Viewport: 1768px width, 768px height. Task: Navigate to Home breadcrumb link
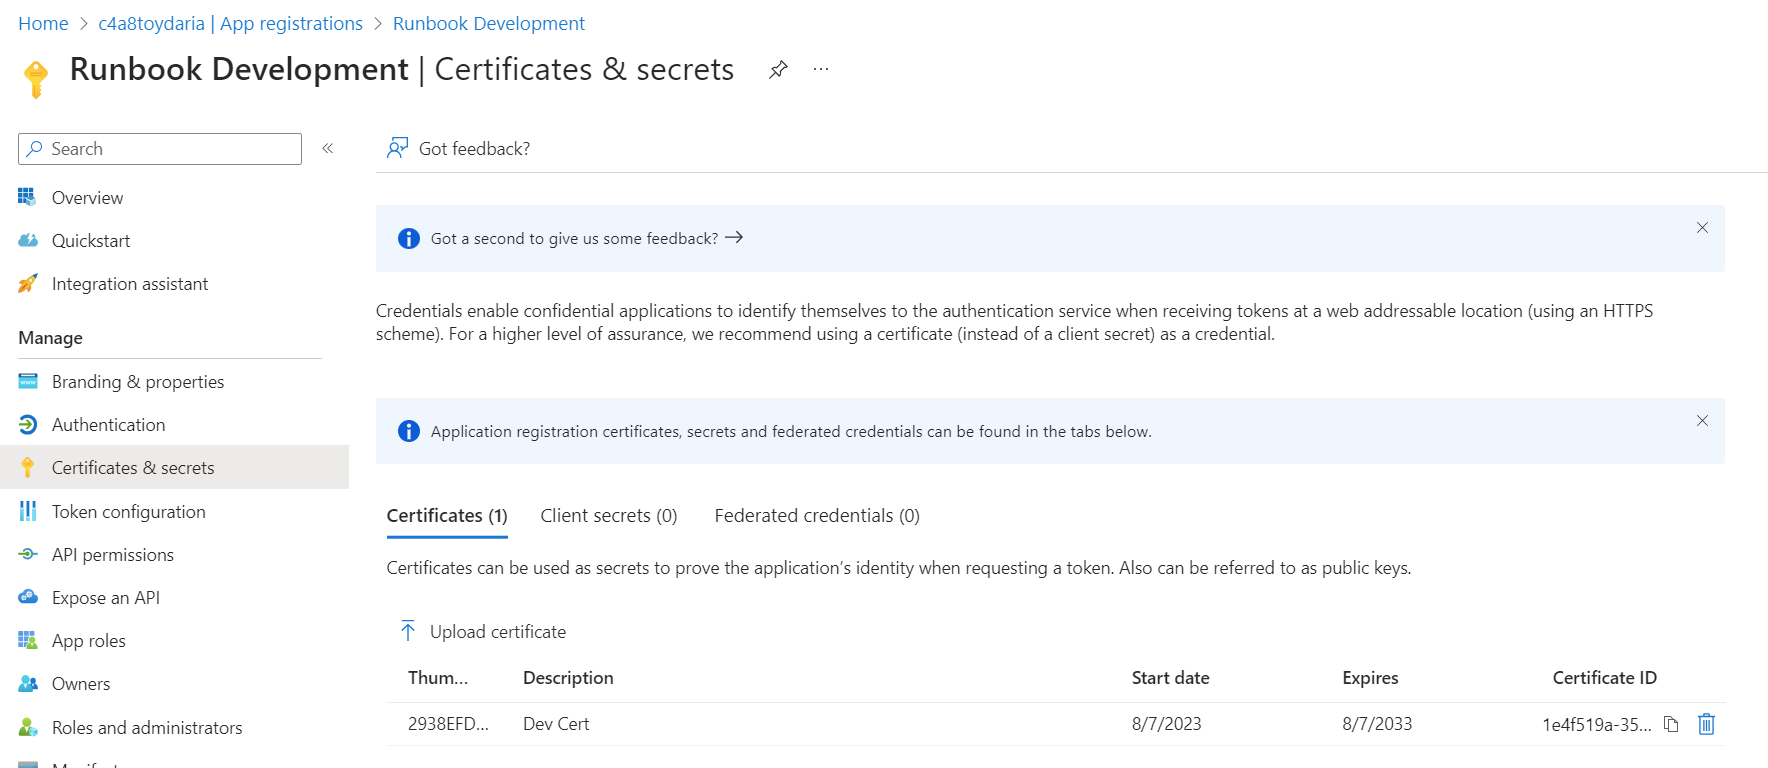43,24
